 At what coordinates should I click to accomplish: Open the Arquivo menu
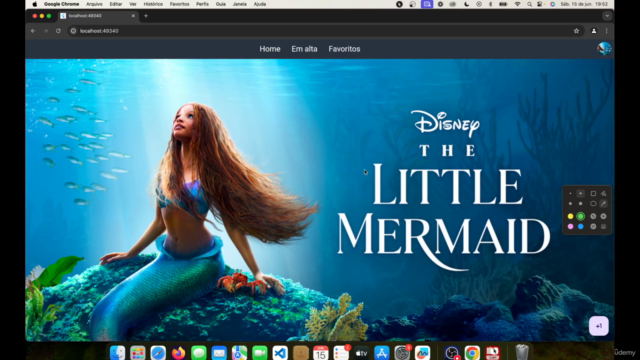94,4
